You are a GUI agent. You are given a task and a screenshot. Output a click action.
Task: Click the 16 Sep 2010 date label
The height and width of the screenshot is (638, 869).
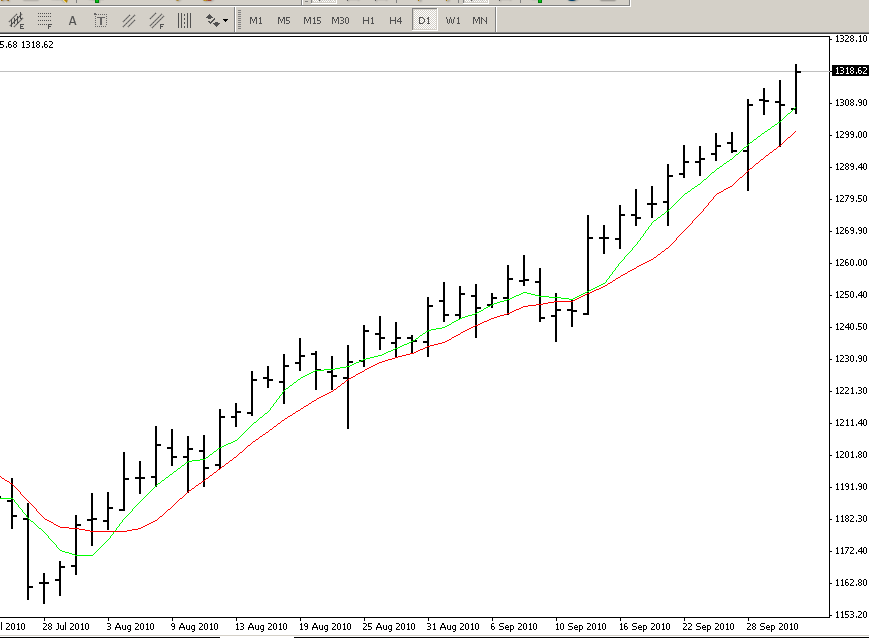coord(645,626)
